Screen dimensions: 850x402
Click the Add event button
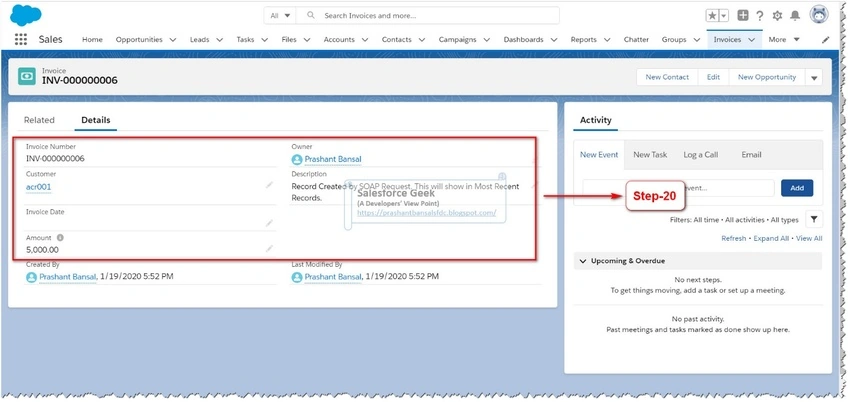click(797, 188)
